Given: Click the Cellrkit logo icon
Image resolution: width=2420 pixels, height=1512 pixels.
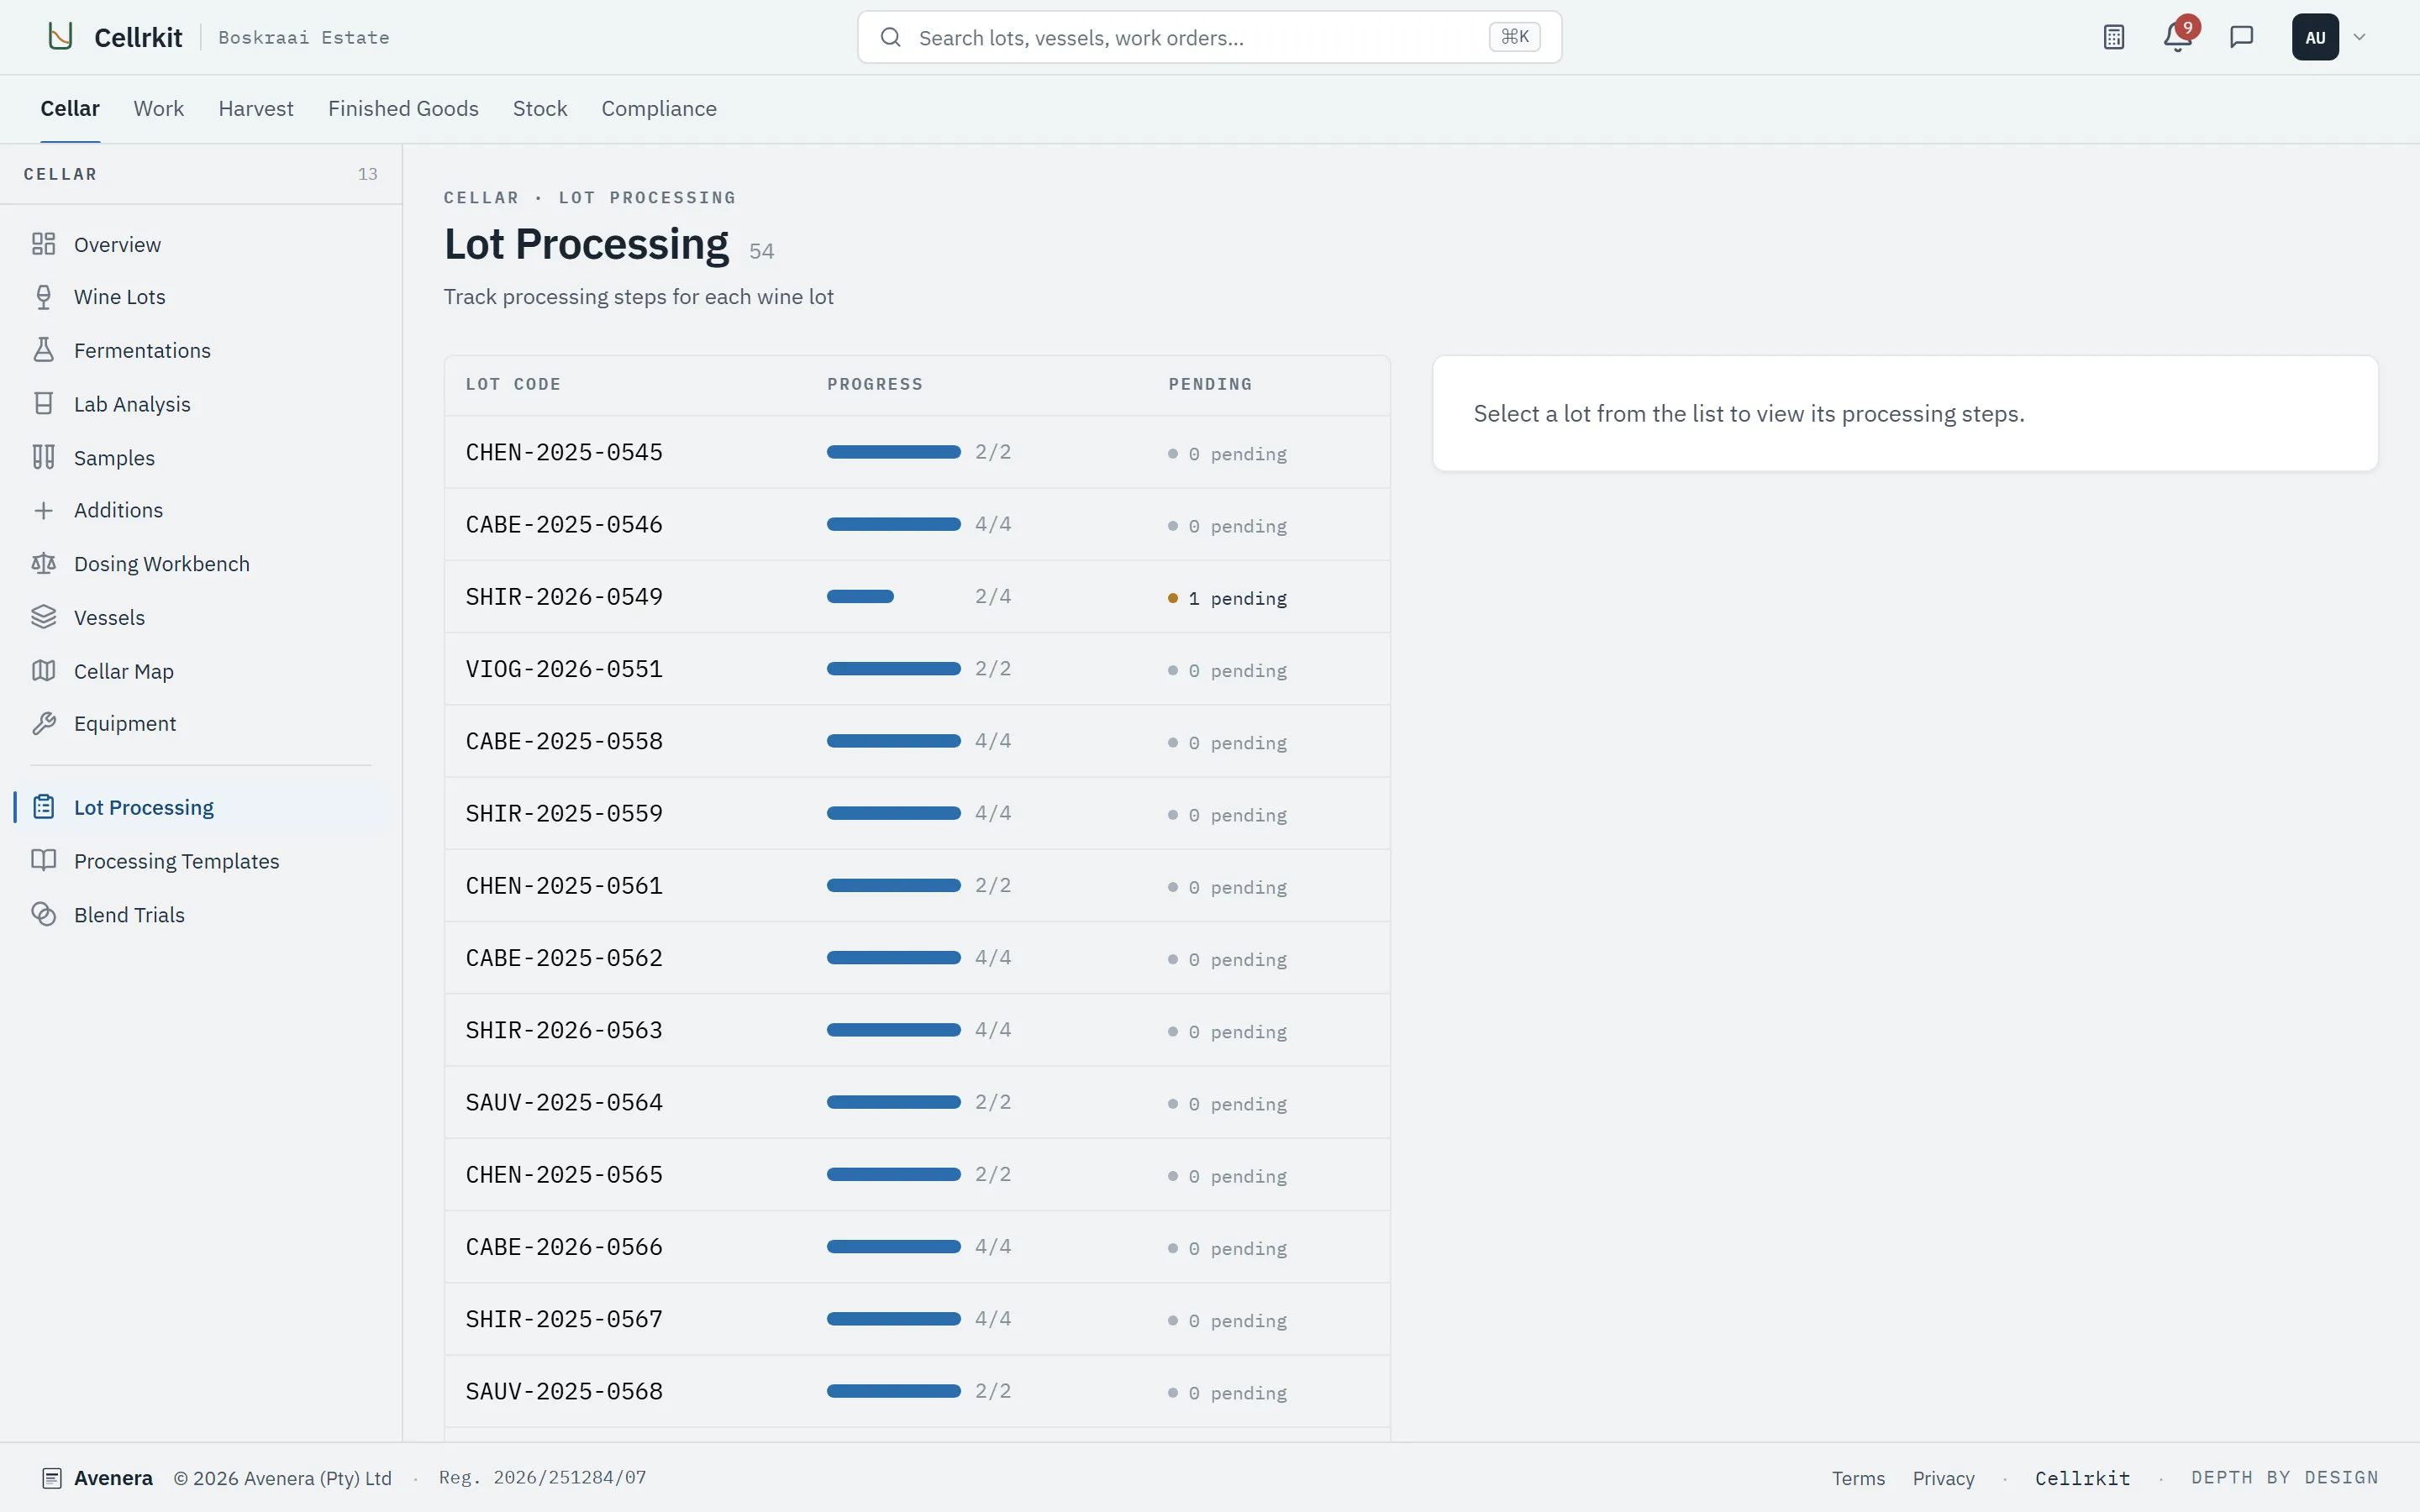Looking at the screenshot, I should click(61, 37).
